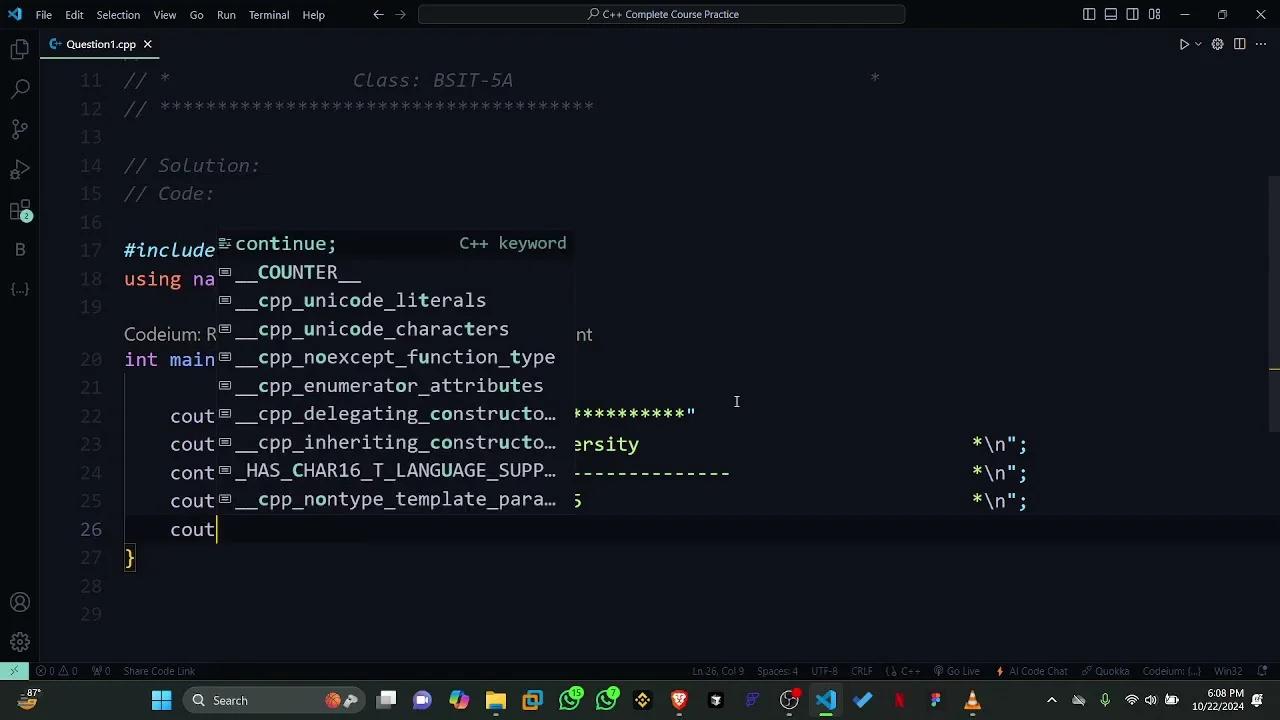The height and width of the screenshot is (720, 1280).
Task: Switch to the Question1.cpp tab
Action: point(100,44)
